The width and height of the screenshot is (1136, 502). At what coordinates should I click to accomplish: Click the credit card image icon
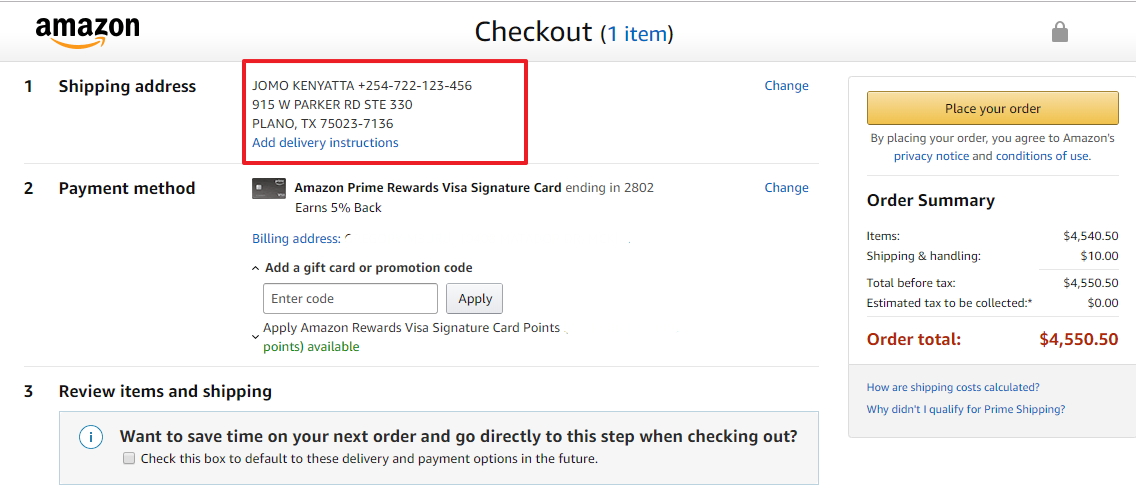[x=269, y=188]
